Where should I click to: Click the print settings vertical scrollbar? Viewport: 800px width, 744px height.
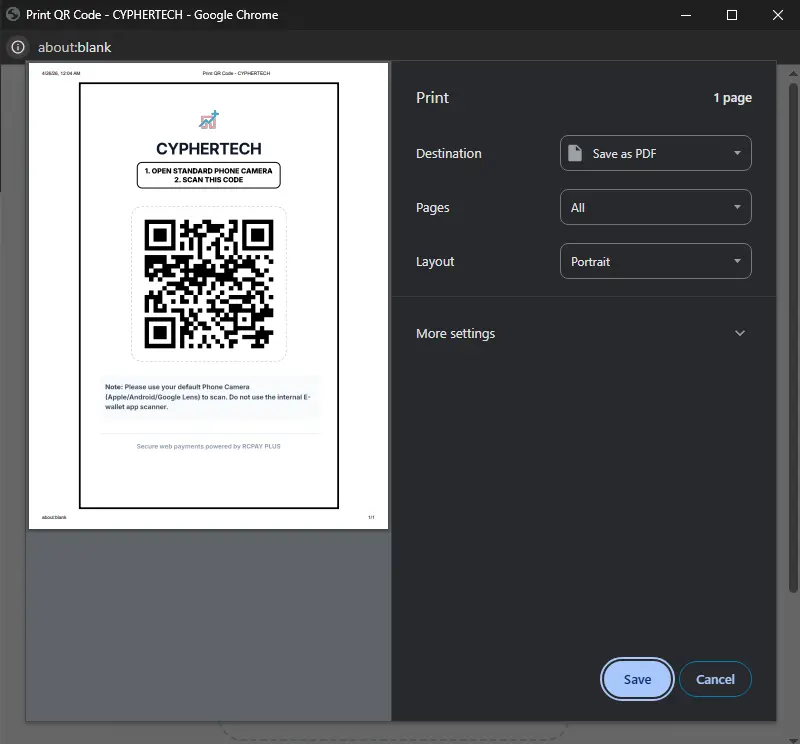793,337
